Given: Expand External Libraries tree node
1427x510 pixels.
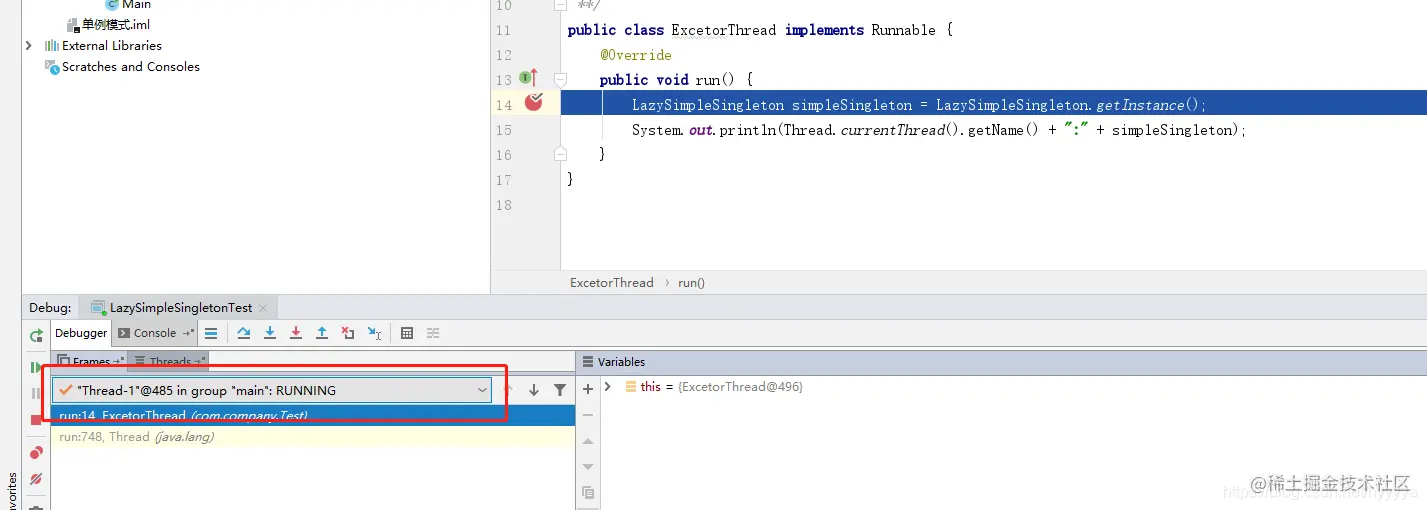Looking at the screenshot, I should point(28,46).
